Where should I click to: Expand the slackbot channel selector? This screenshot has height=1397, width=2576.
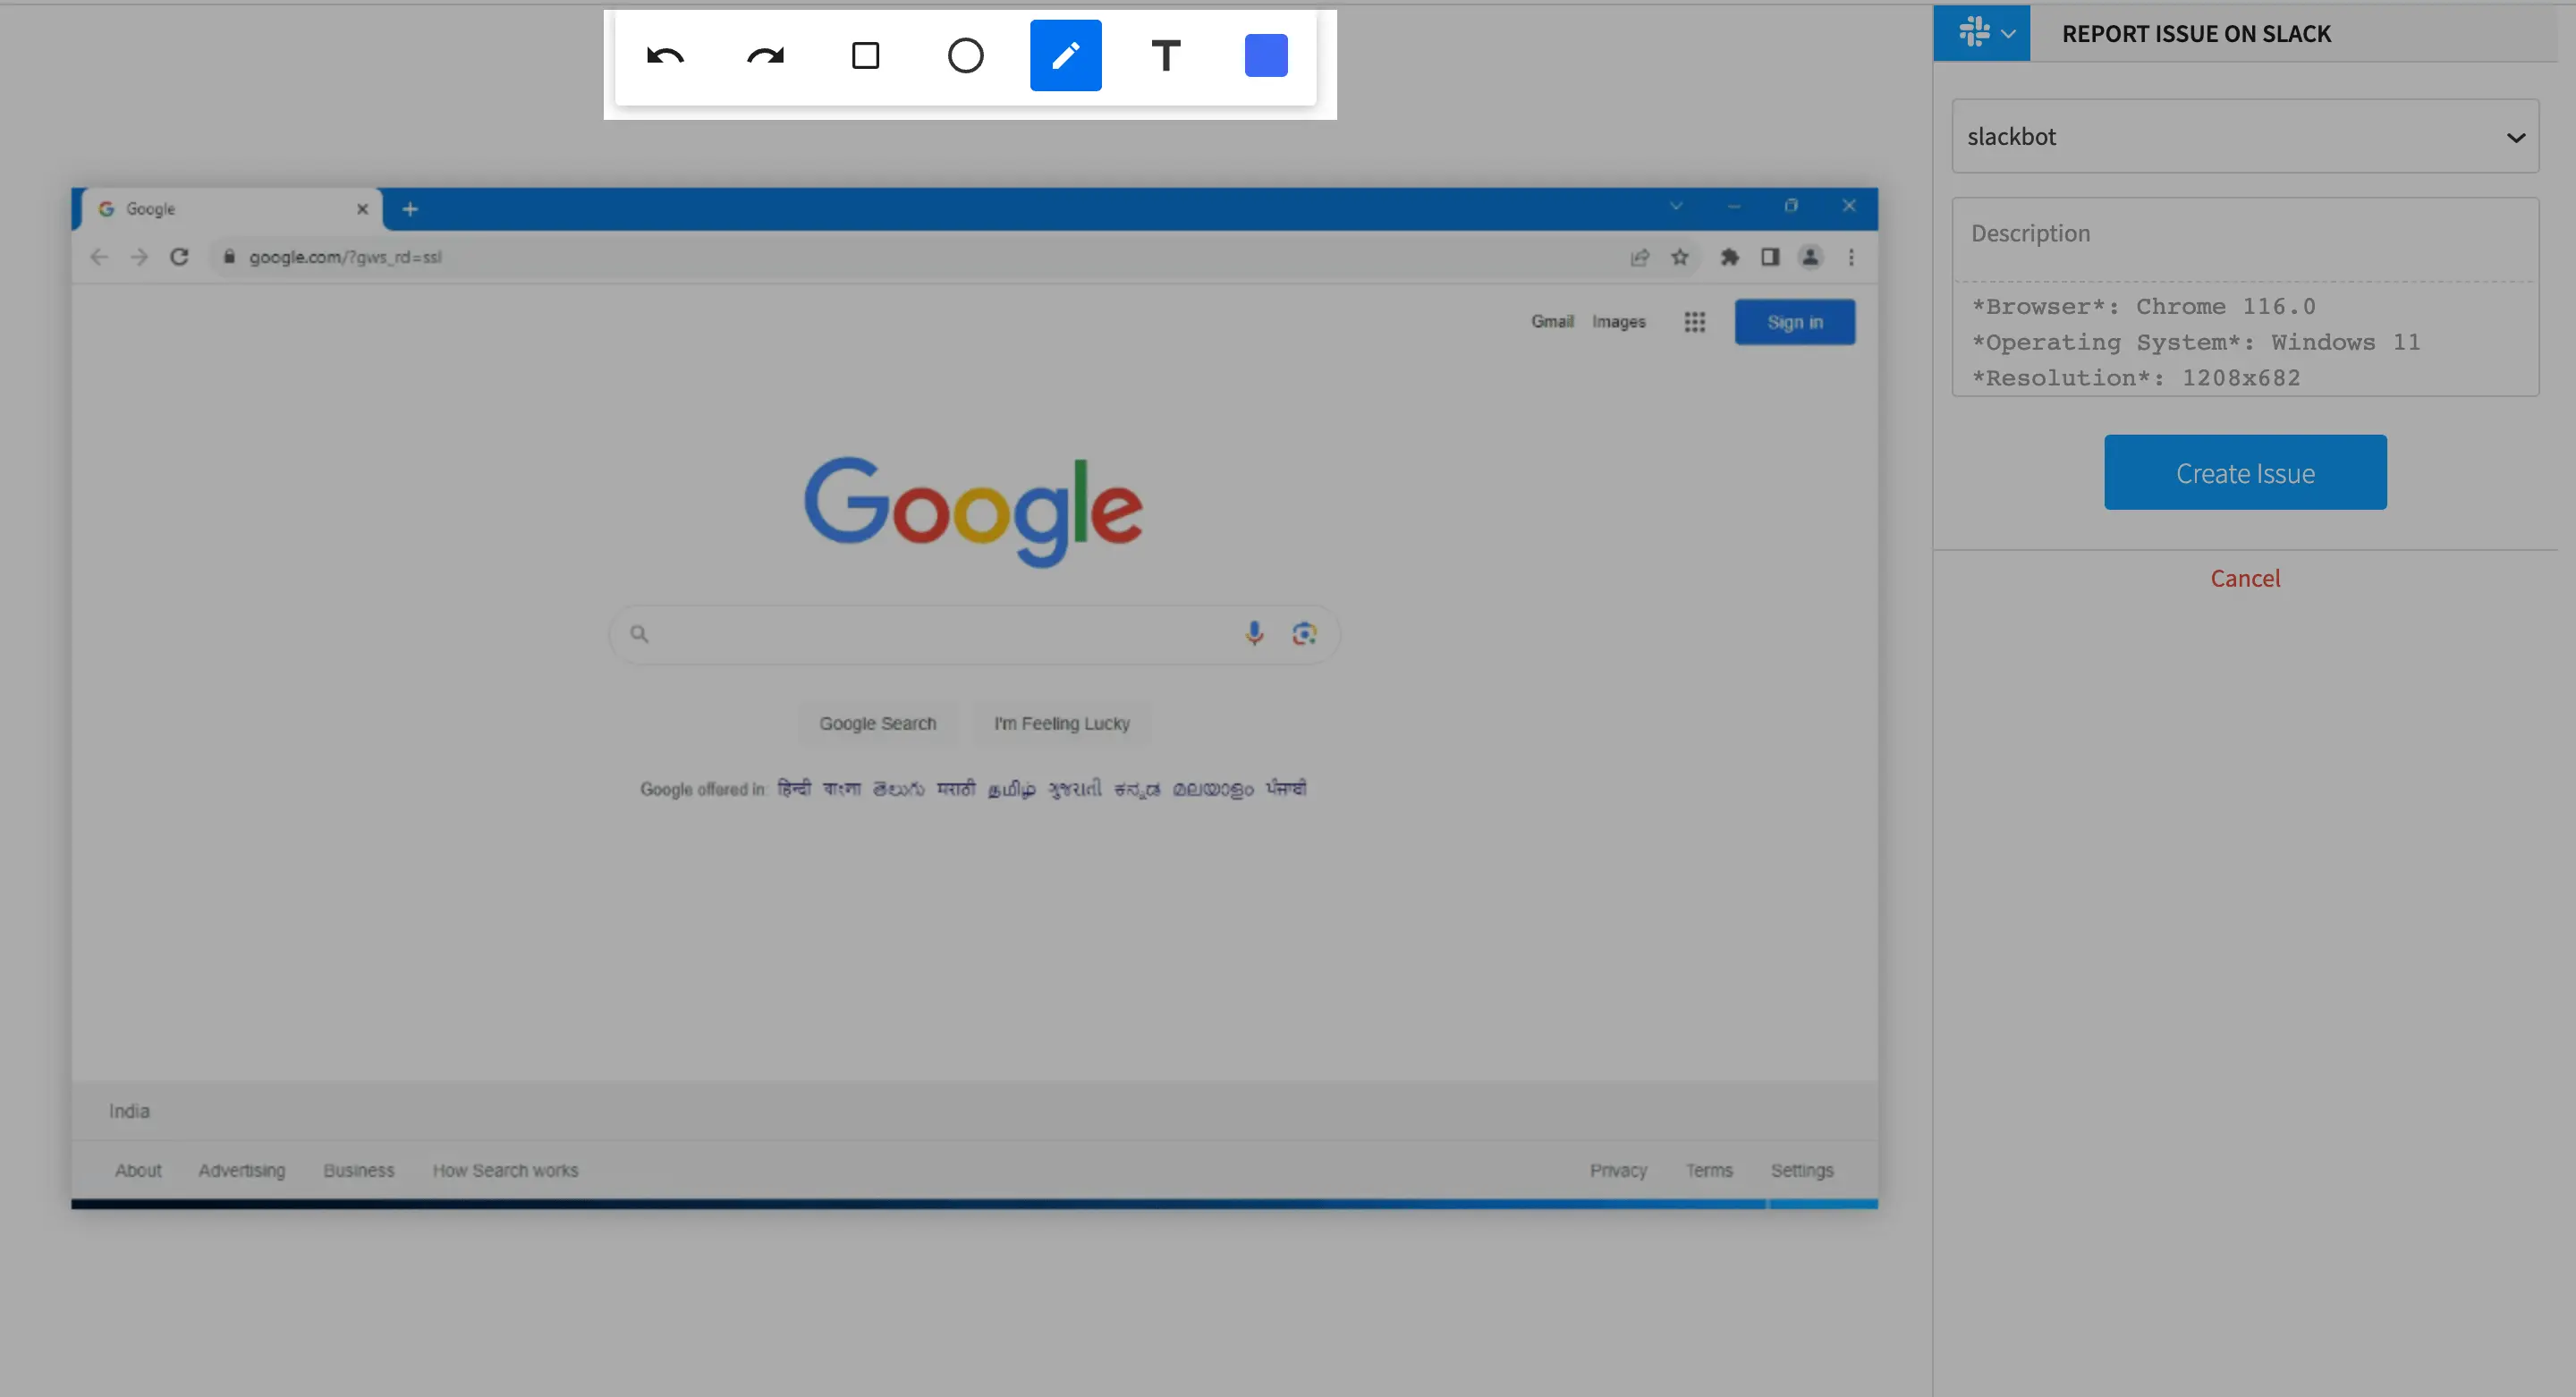[x=2244, y=137]
